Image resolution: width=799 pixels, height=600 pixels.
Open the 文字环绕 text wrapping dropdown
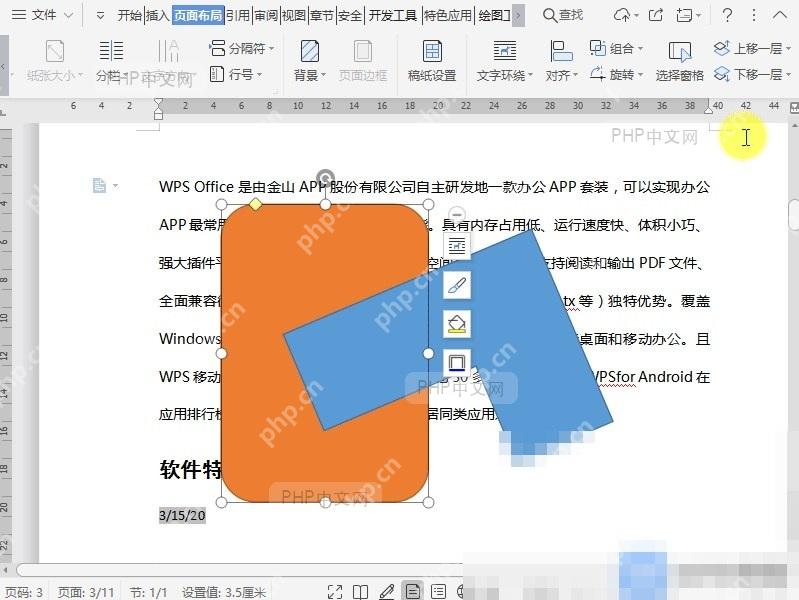(504, 61)
